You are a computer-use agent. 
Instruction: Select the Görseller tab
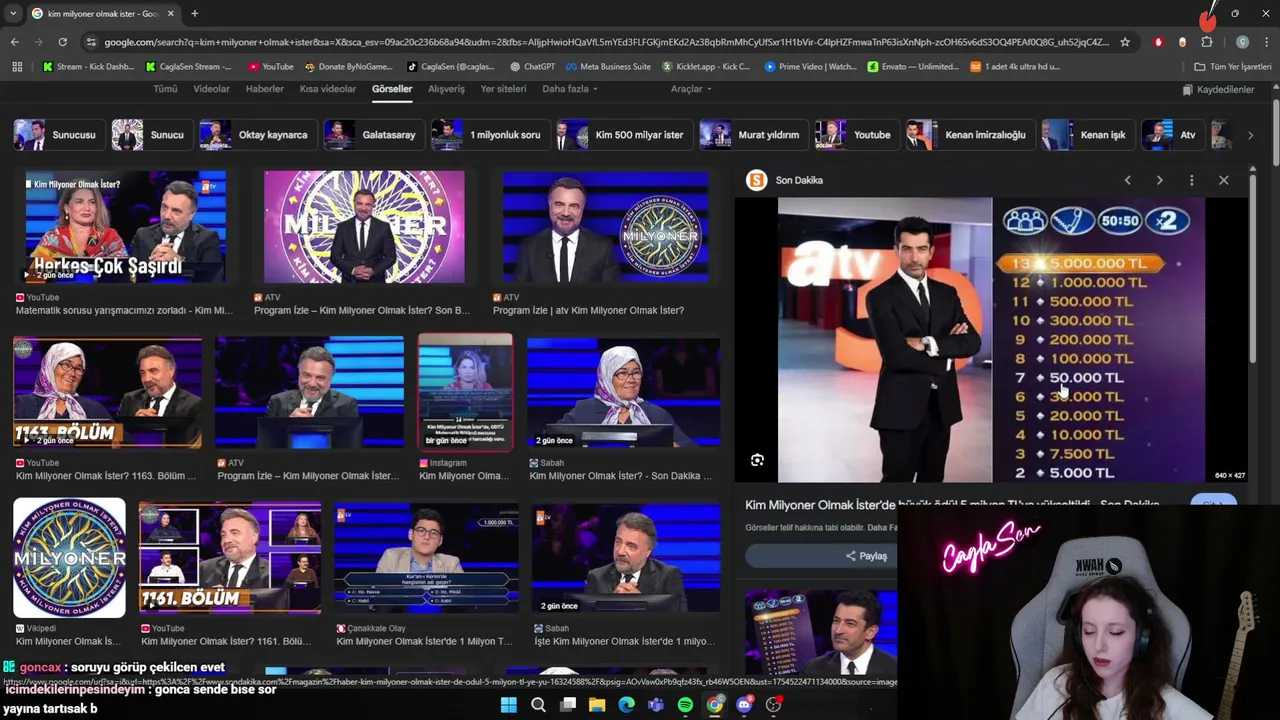392,89
